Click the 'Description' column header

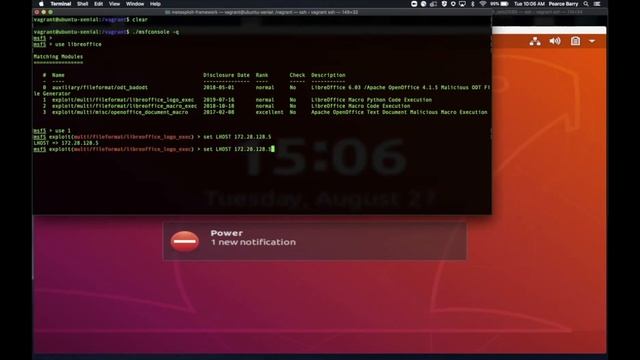328,75
